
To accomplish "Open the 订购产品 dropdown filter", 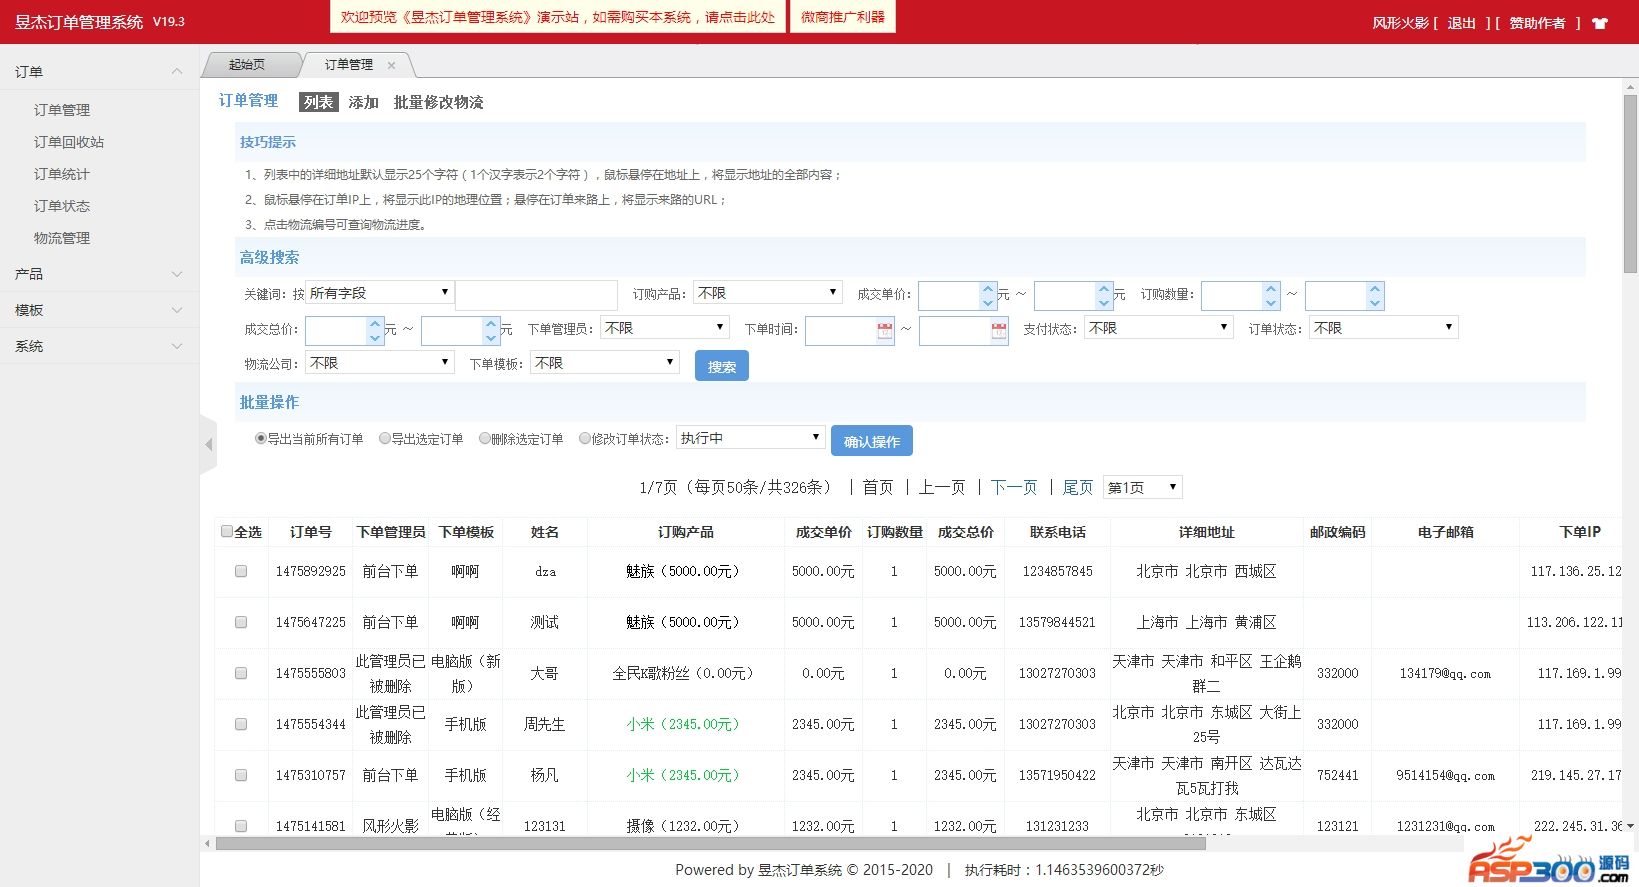I will (x=767, y=293).
